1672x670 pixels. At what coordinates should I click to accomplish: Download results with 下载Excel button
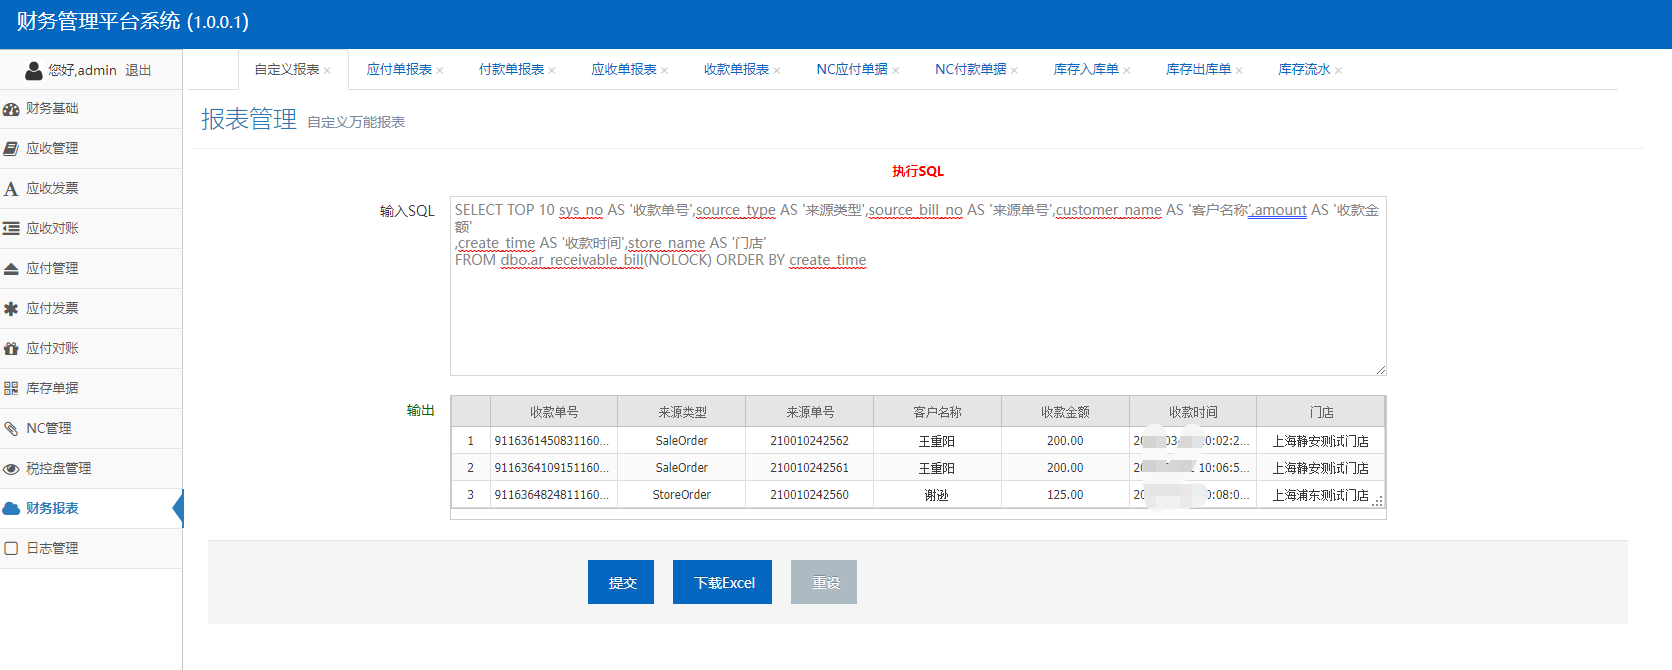coord(722,582)
